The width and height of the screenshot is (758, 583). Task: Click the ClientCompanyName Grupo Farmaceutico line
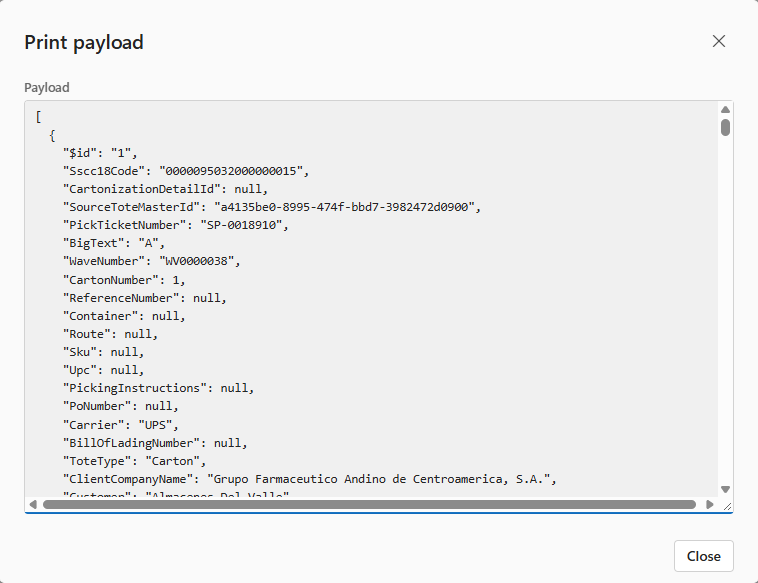click(x=309, y=479)
